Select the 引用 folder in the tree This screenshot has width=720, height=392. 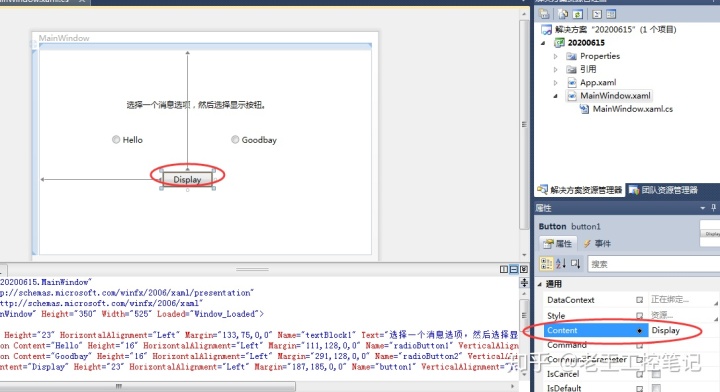tap(581, 69)
